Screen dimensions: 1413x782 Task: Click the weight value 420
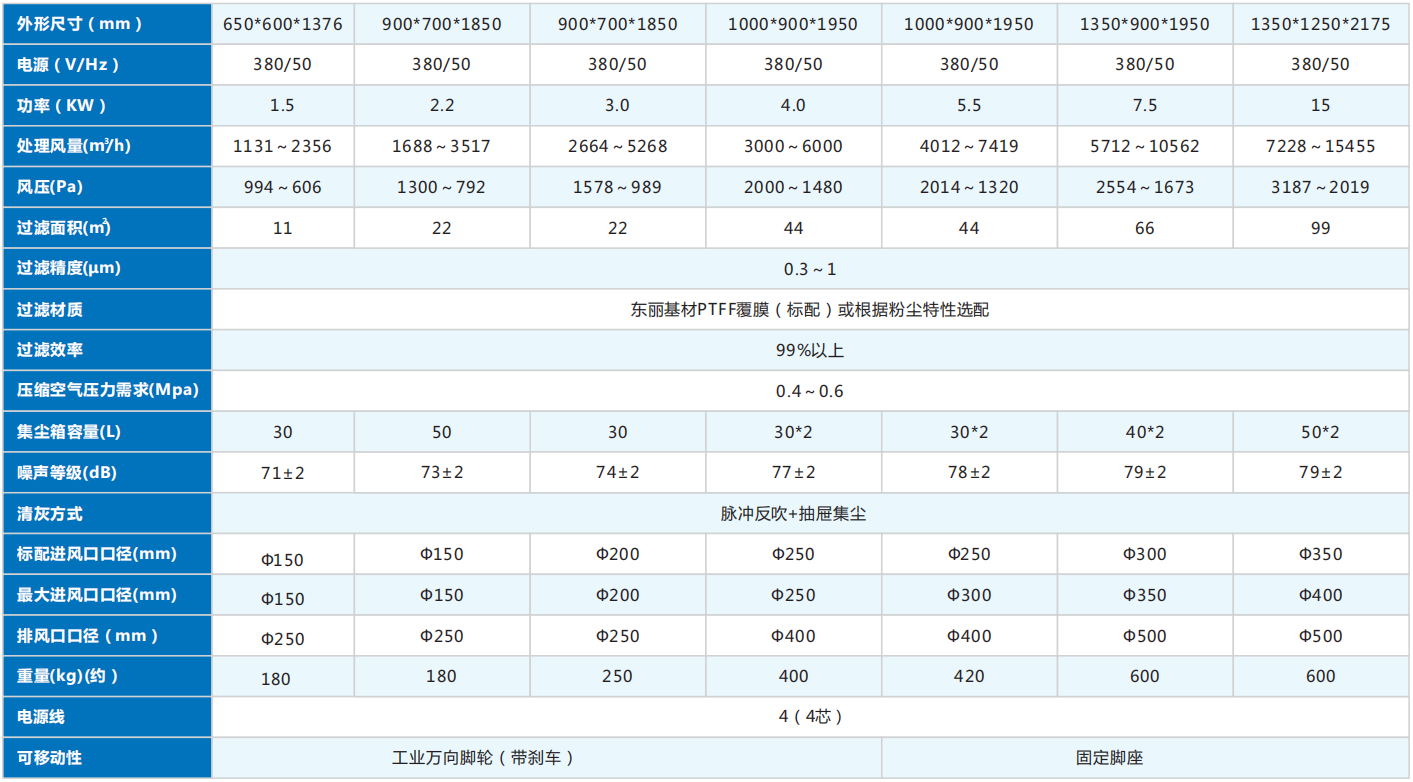pyautogui.click(x=969, y=677)
